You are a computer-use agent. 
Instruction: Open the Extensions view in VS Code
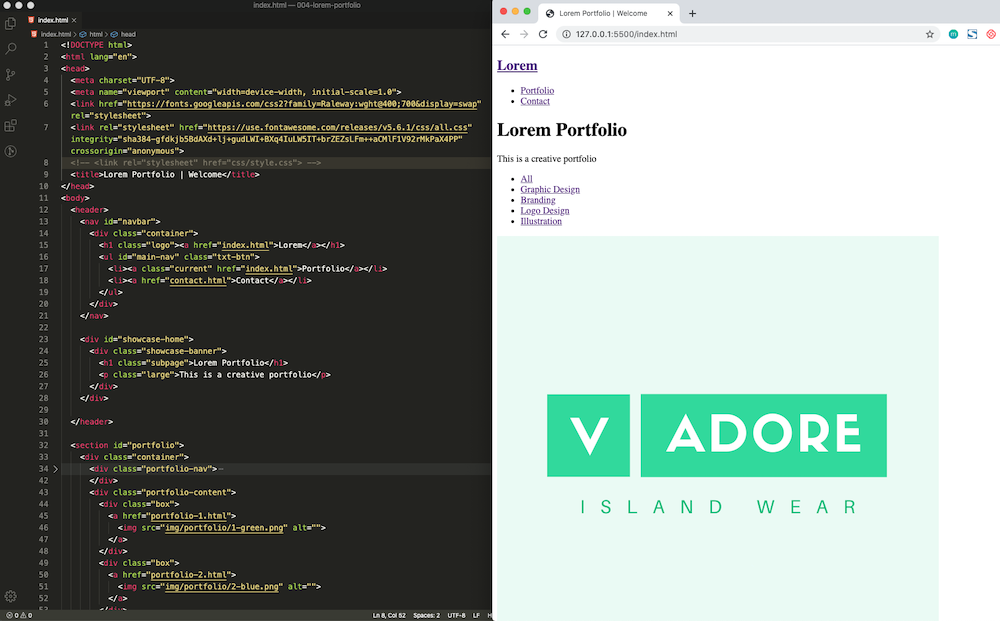point(10,126)
